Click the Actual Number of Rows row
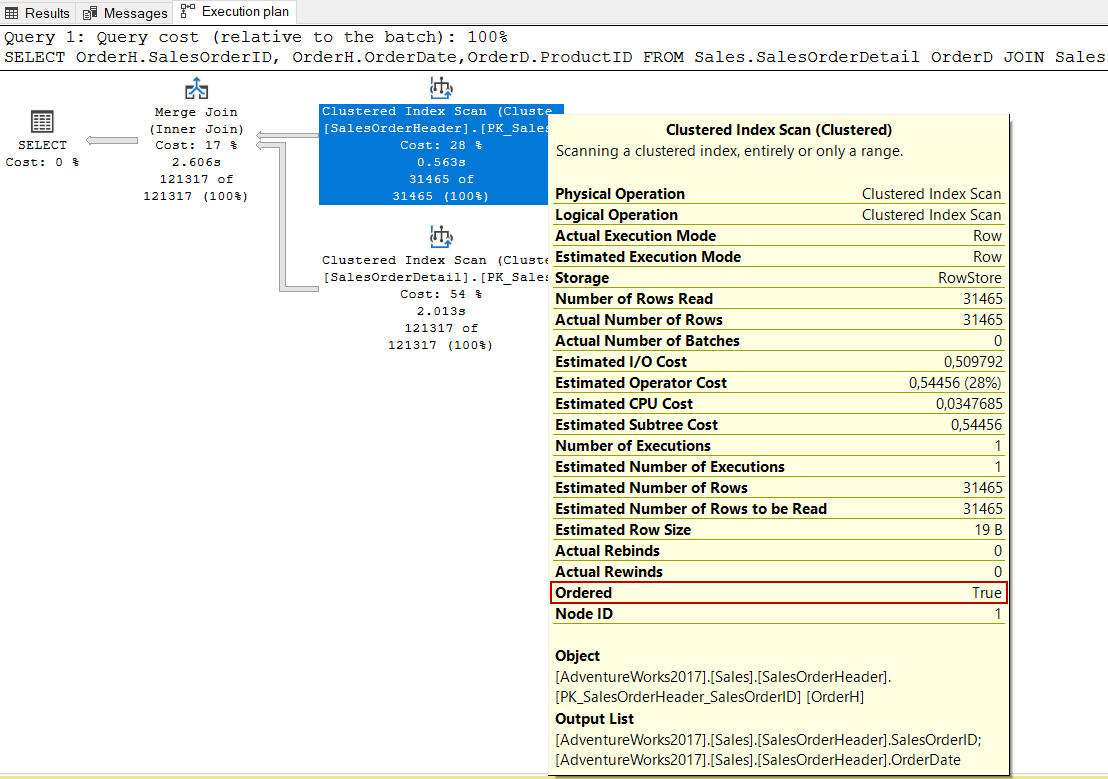The width and height of the screenshot is (1108, 779). [x=778, y=320]
